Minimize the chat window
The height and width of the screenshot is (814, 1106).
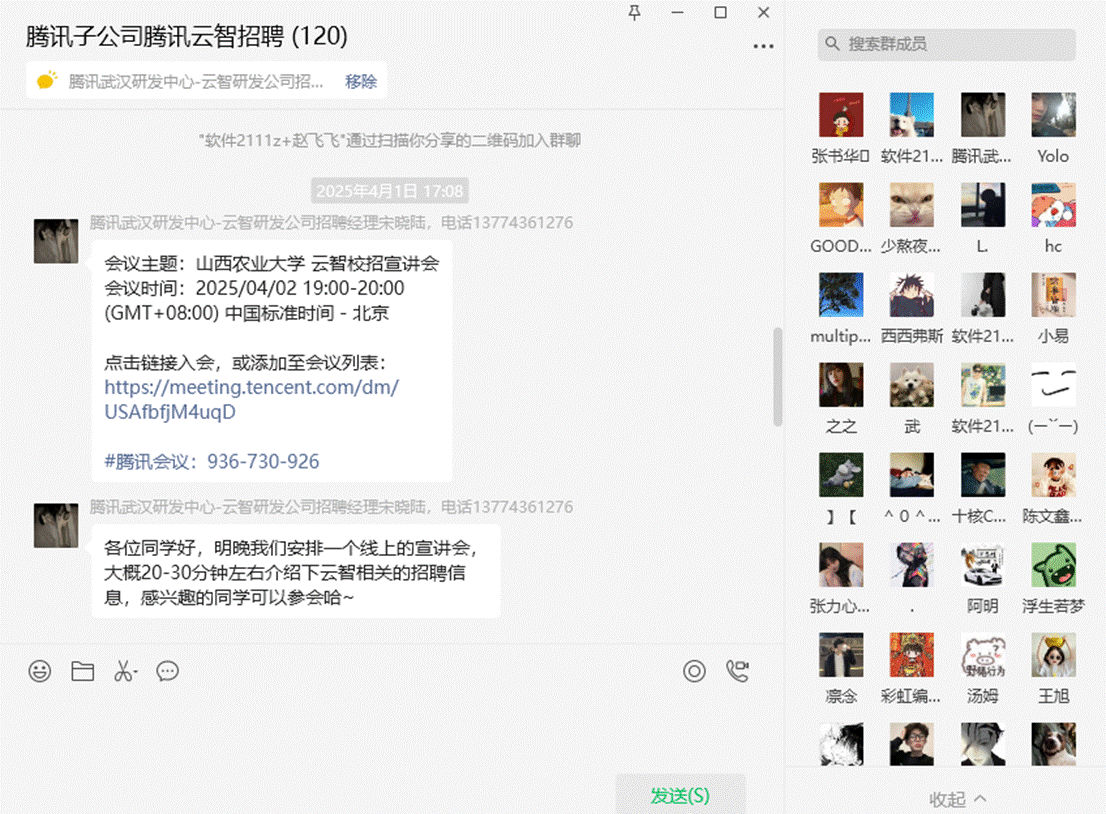pos(677,13)
